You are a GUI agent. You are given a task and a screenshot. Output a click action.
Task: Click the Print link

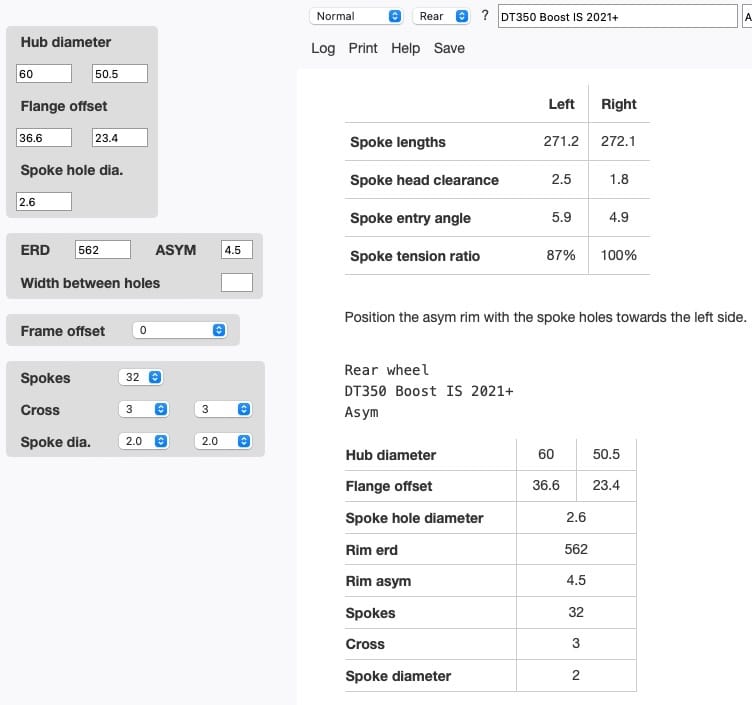pyautogui.click(x=363, y=48)
